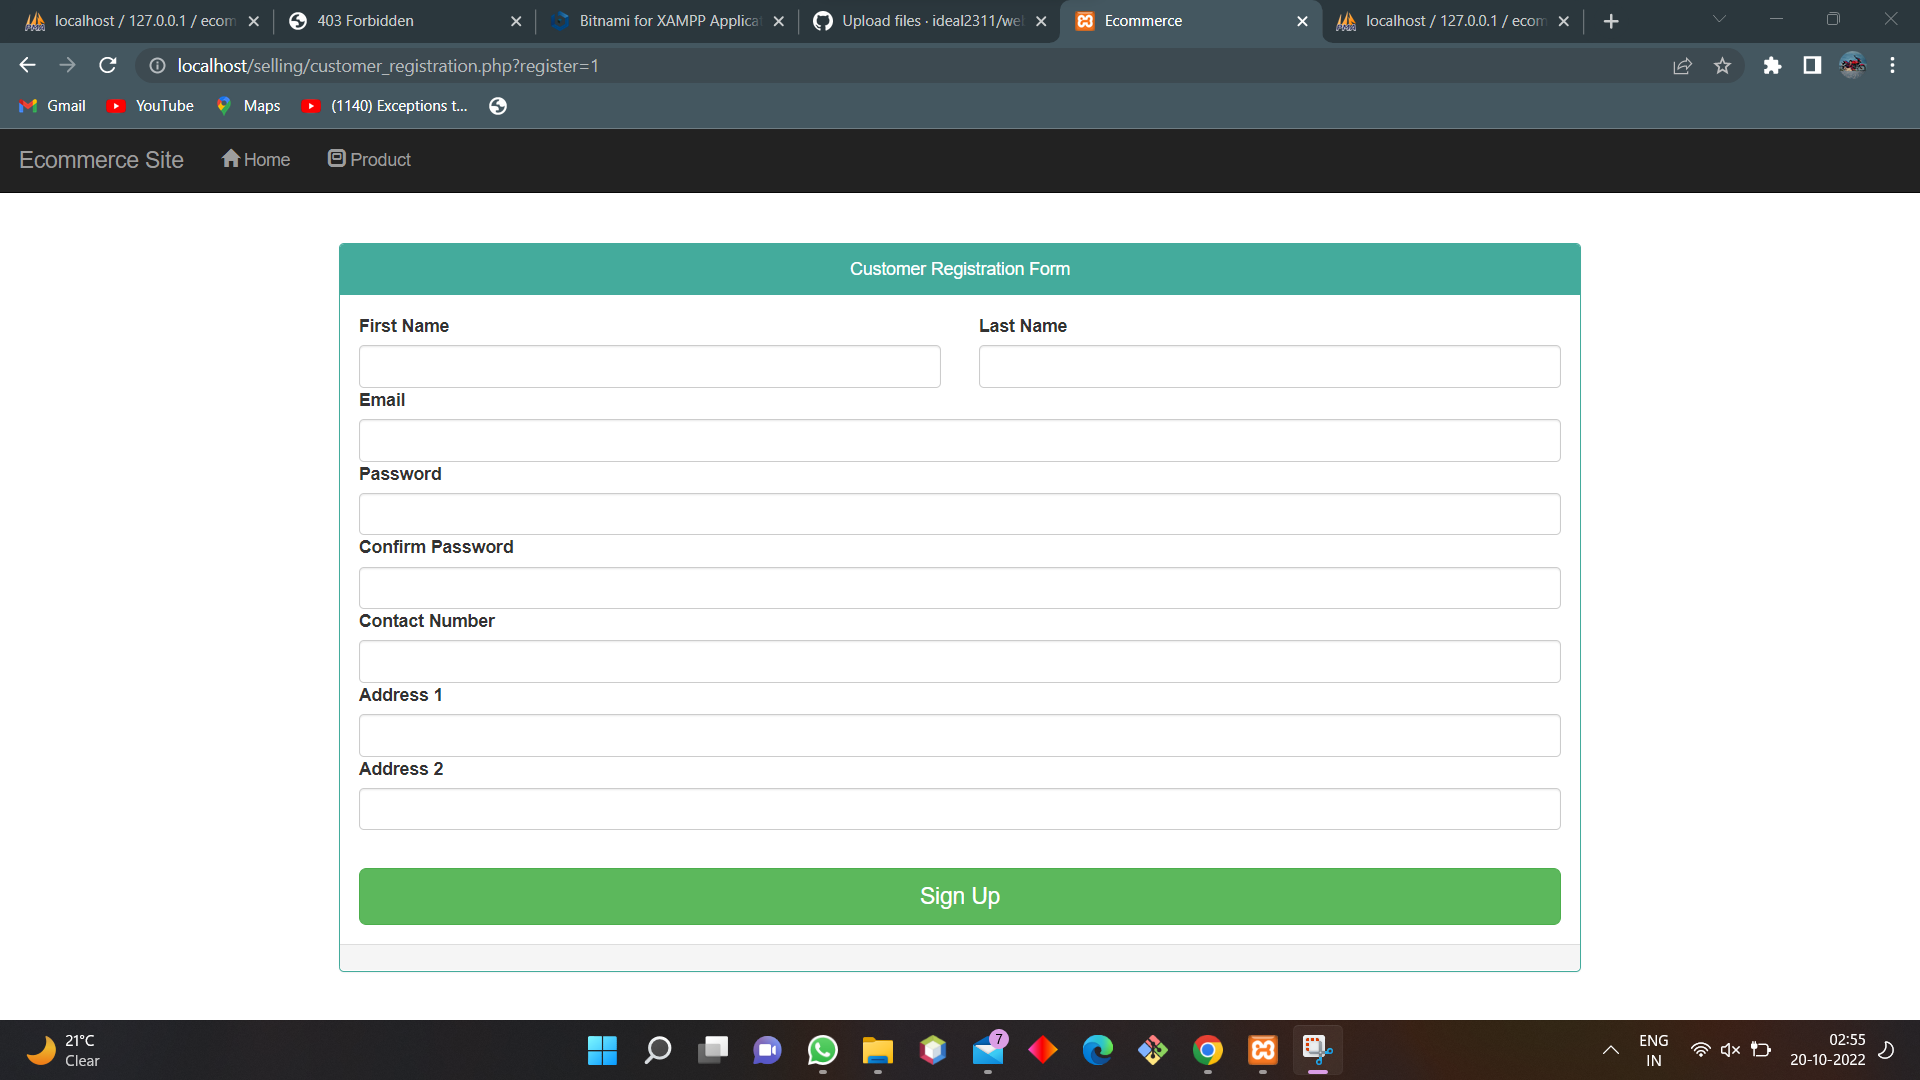The width and height of the screenshot is (1920, 1080).
Task: Expand hidden system tray icons
Action: [x=1611, y=1050]
